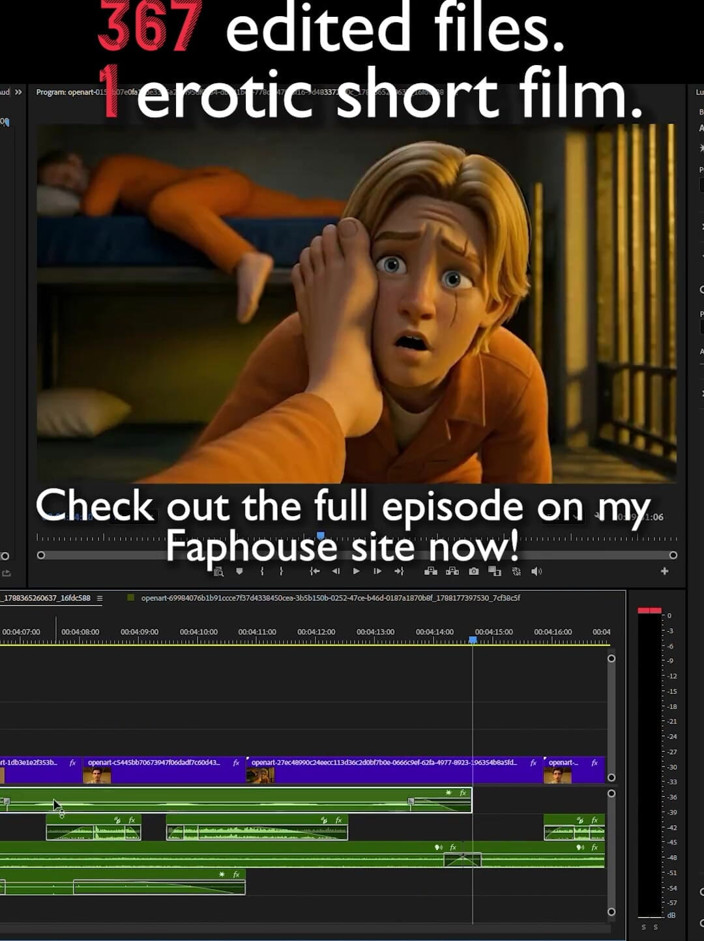704x941 pixels.
Task: Click the audio track vertical zoom bottom handle
Action: 611,912
